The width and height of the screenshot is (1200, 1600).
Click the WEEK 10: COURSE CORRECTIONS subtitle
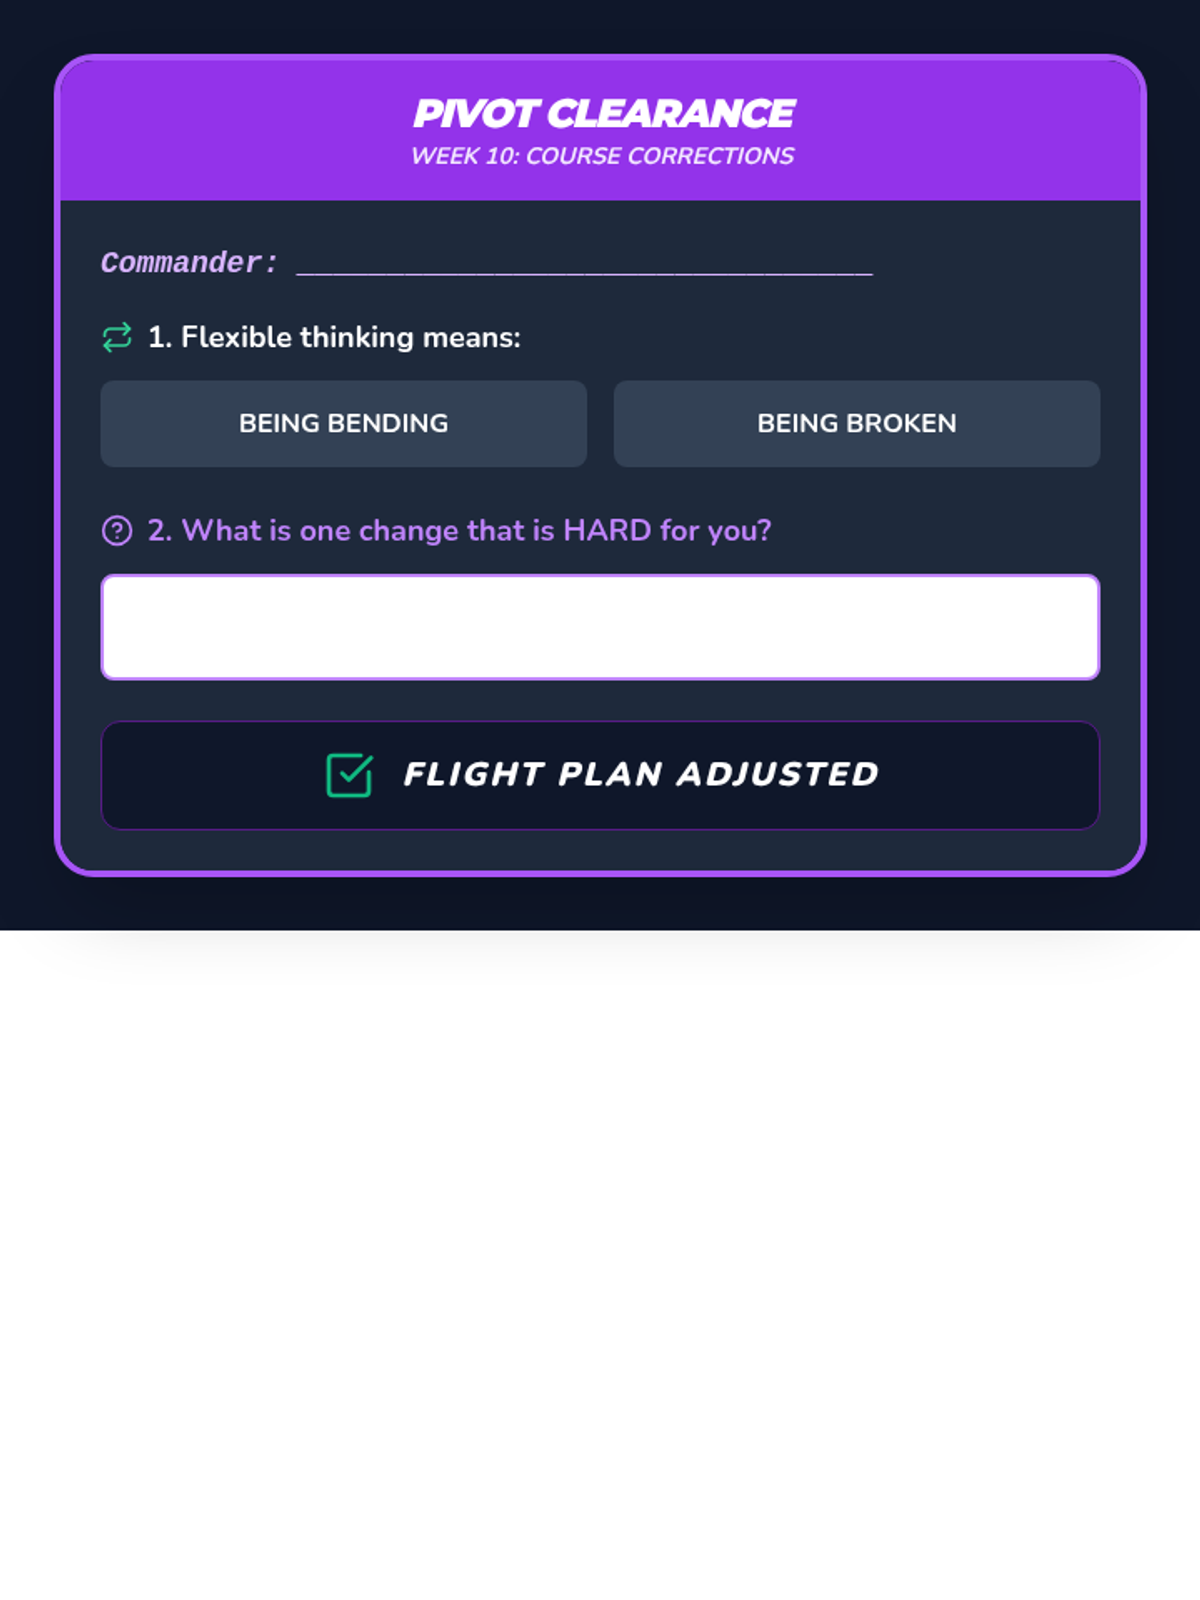point(603,156)
